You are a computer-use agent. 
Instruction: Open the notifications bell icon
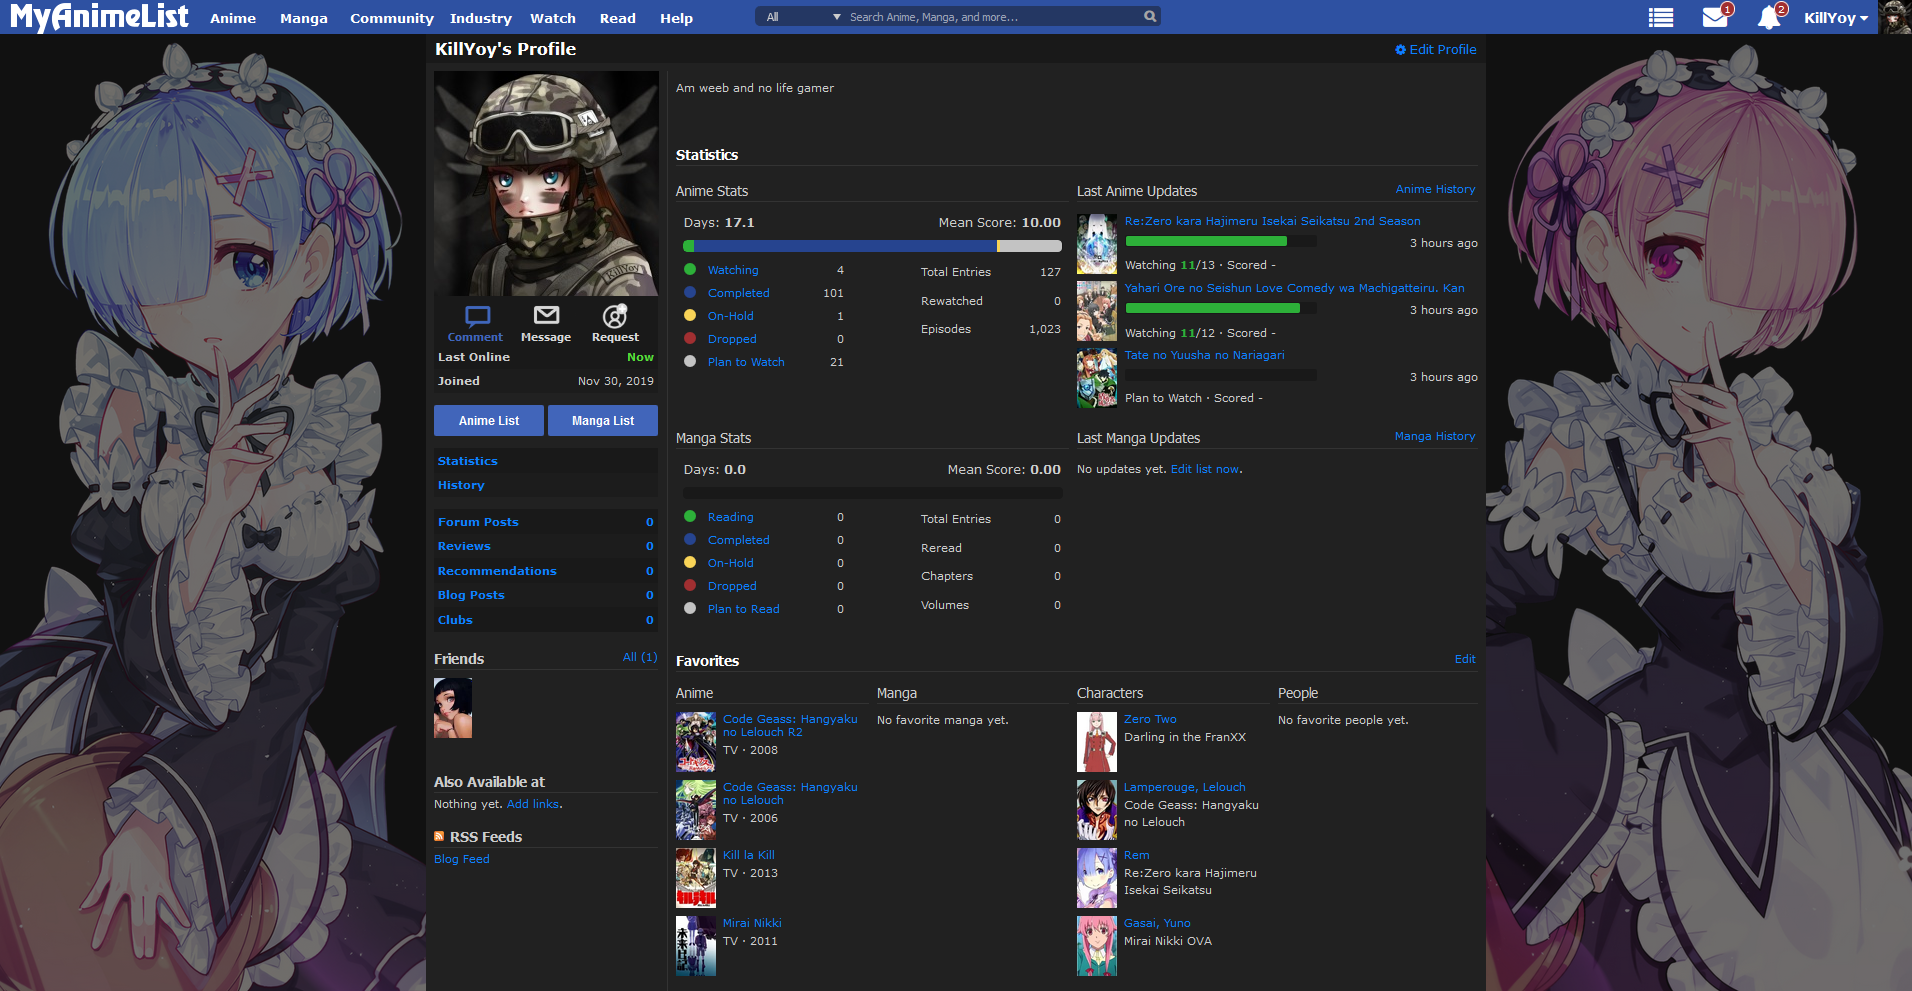1769,17
